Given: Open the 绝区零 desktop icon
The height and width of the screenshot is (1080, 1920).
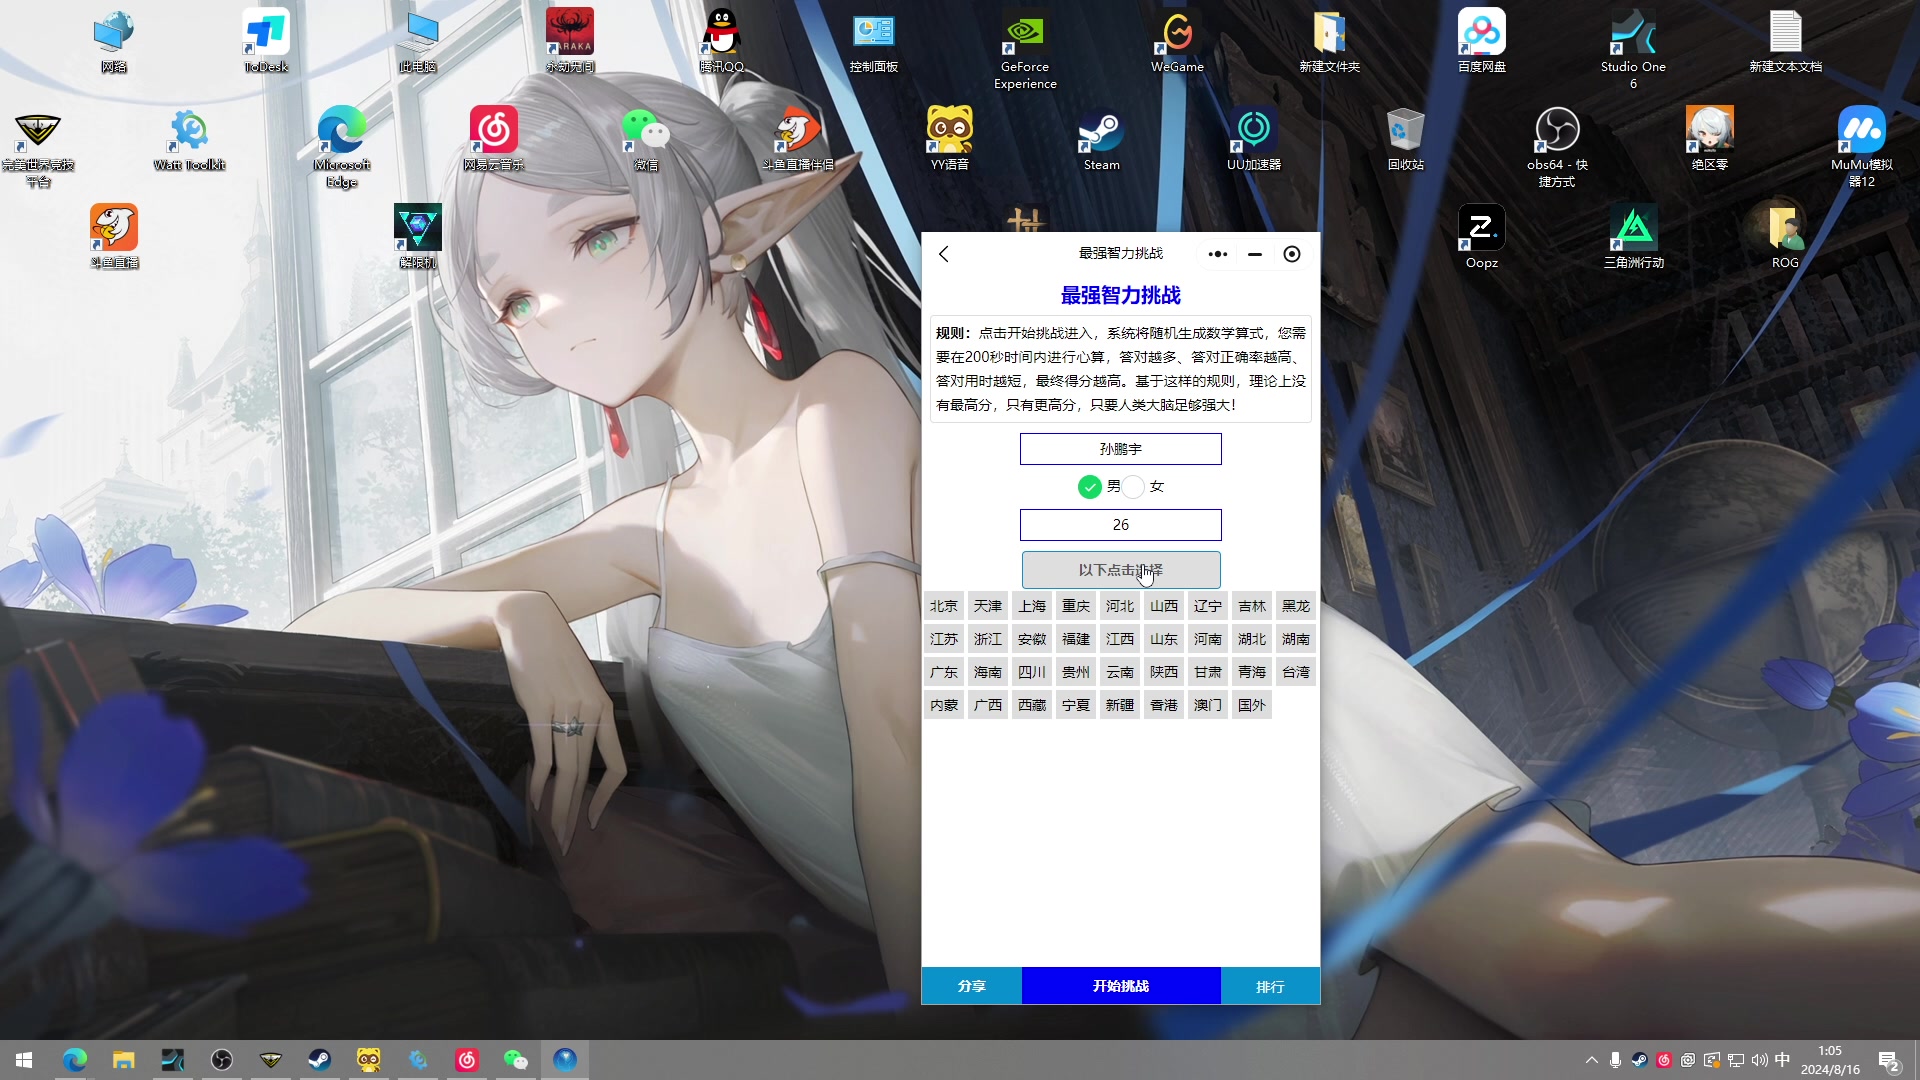Looking at the screenshot, I should (x=1709, y=139).
